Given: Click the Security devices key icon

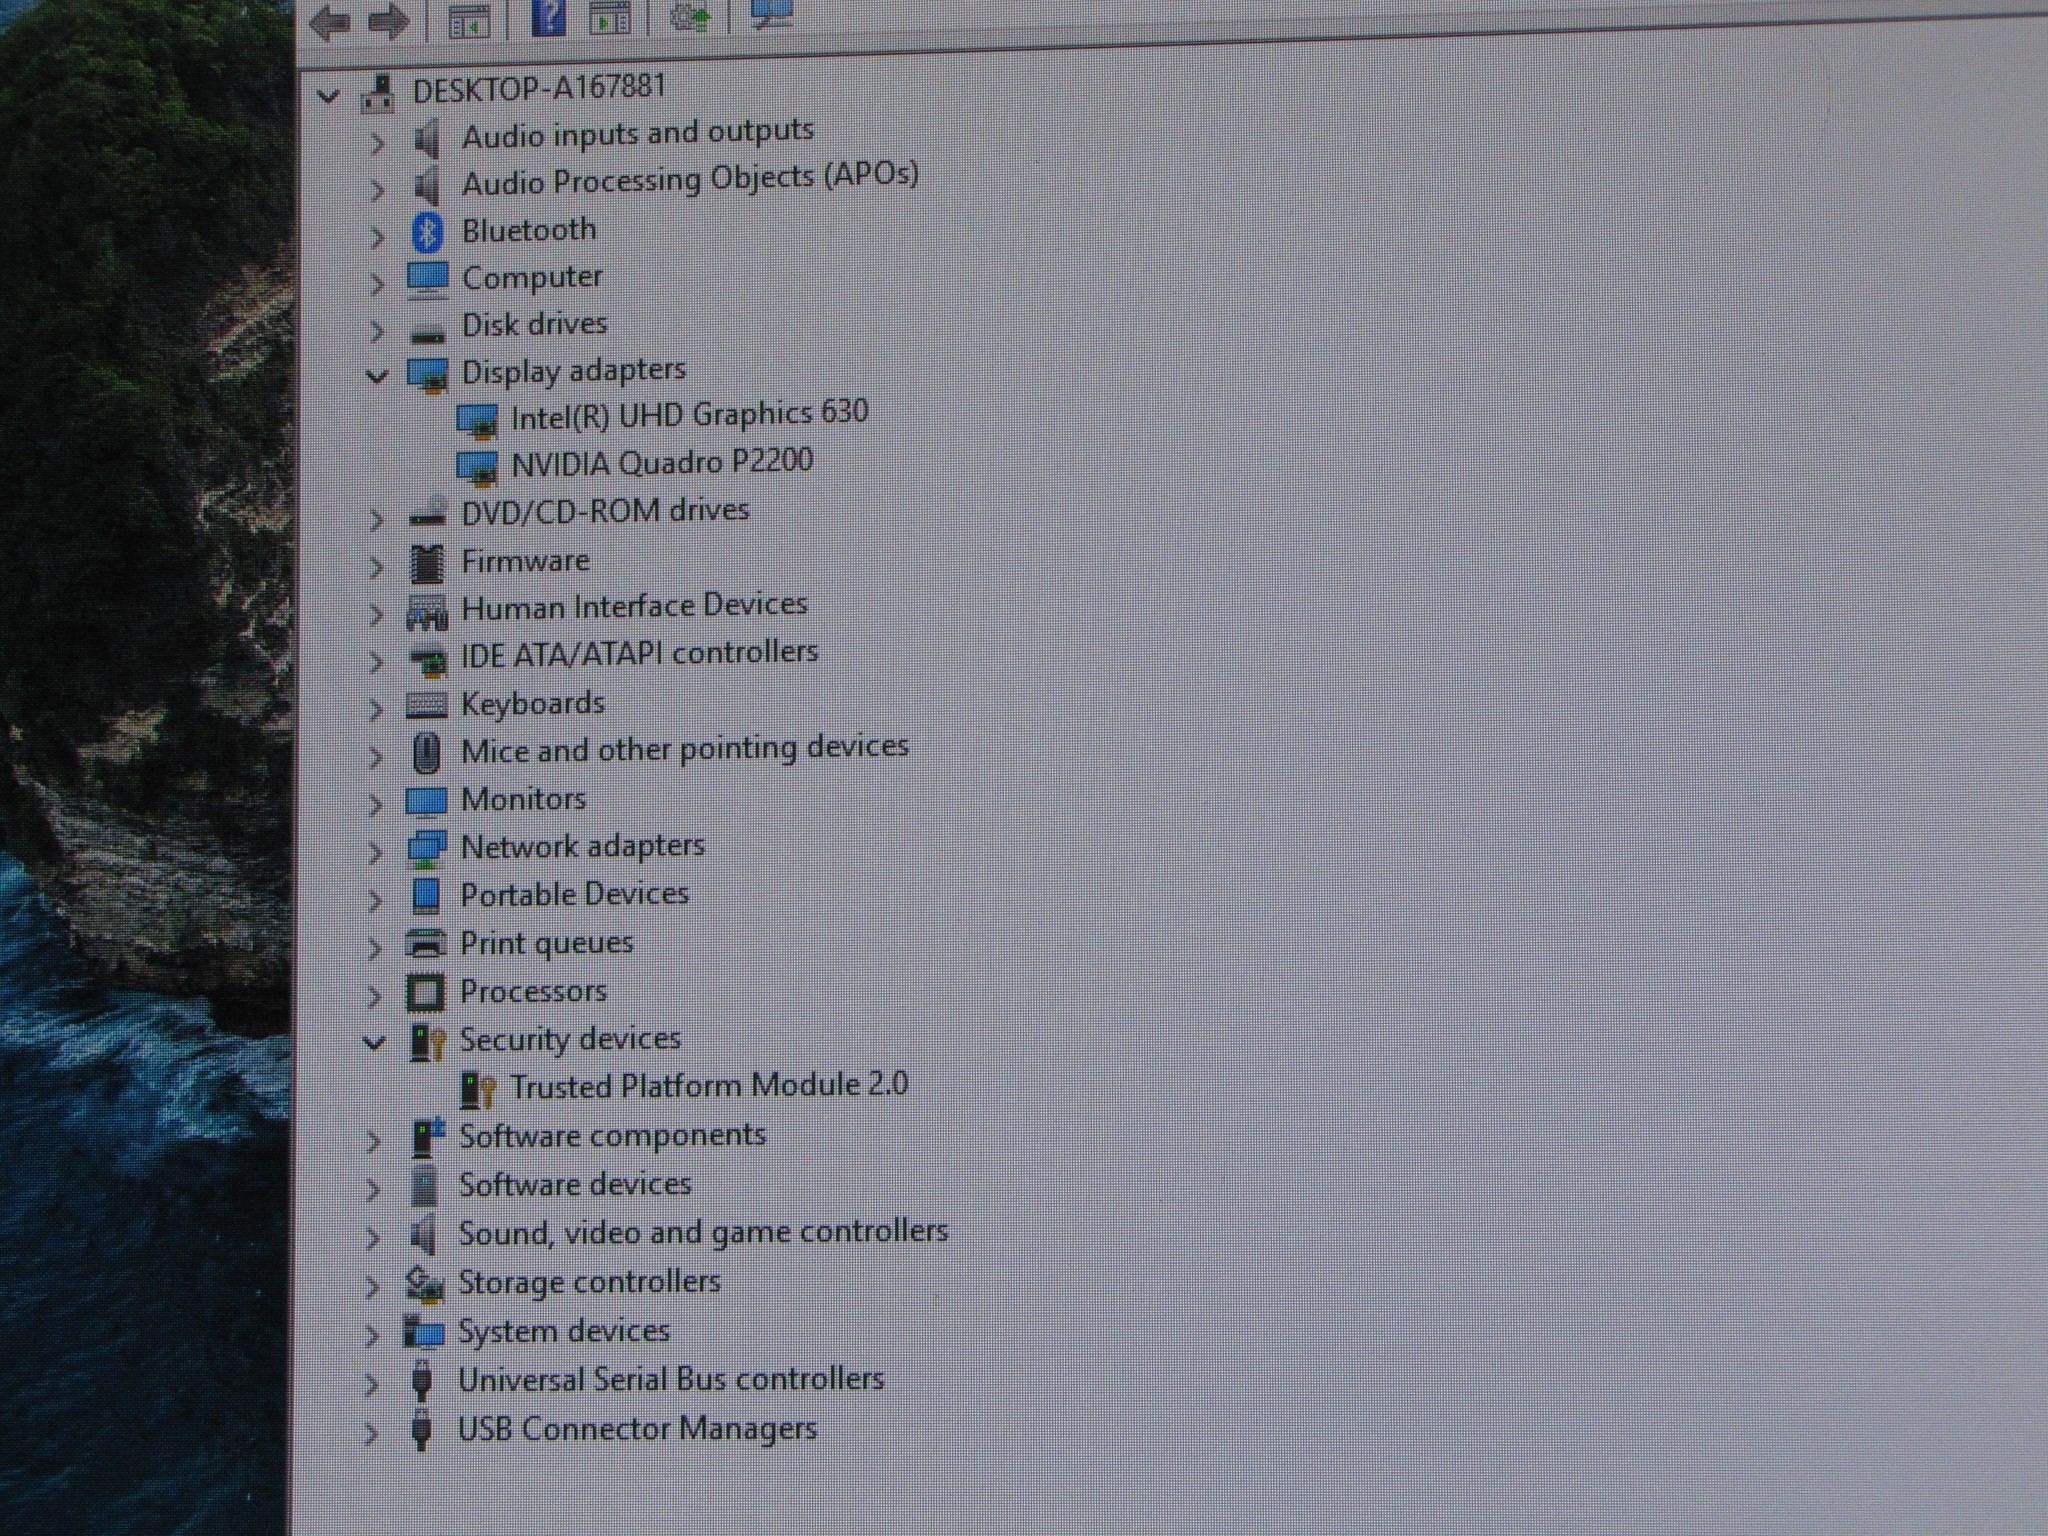Looking at the screenshot, I should 428,1042.
